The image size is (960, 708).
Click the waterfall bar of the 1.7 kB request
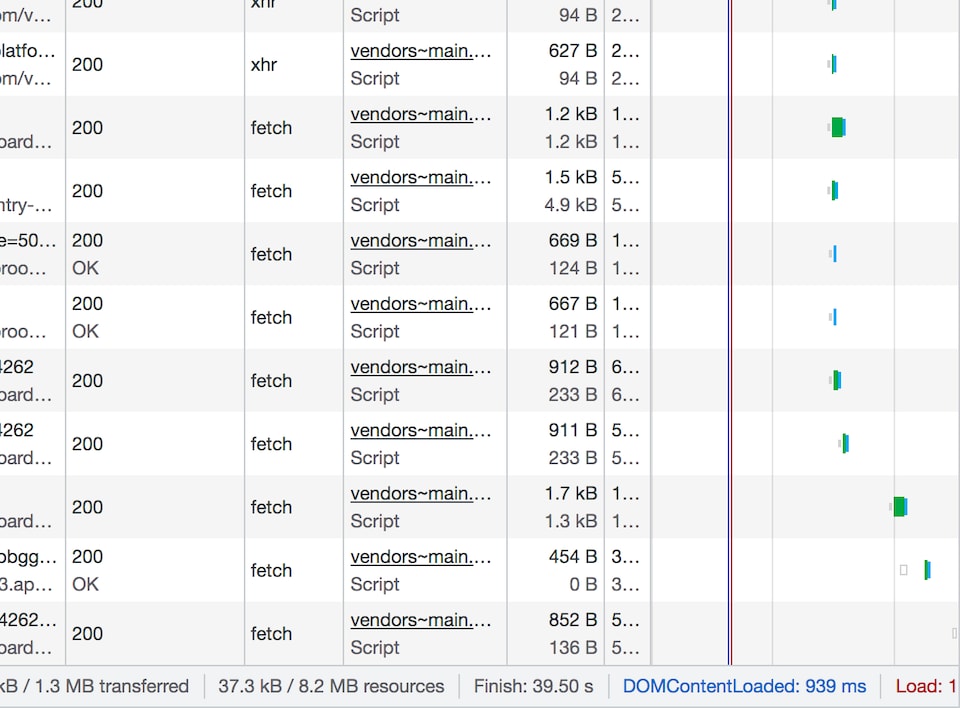click(x=899, y=507)
